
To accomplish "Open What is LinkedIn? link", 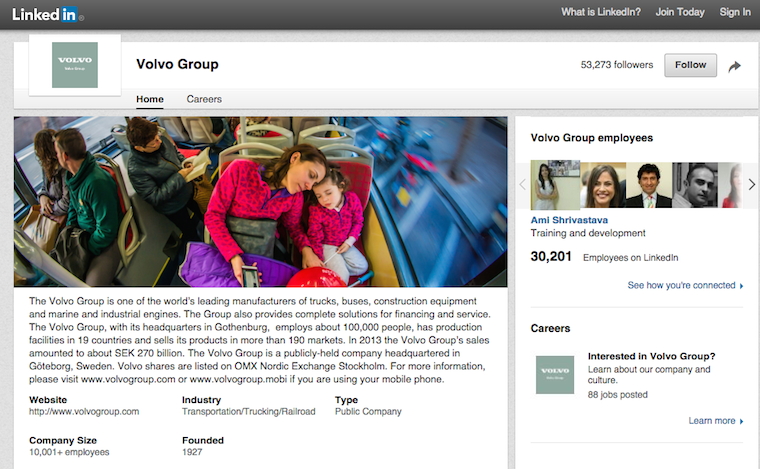I will coord(601,12).
